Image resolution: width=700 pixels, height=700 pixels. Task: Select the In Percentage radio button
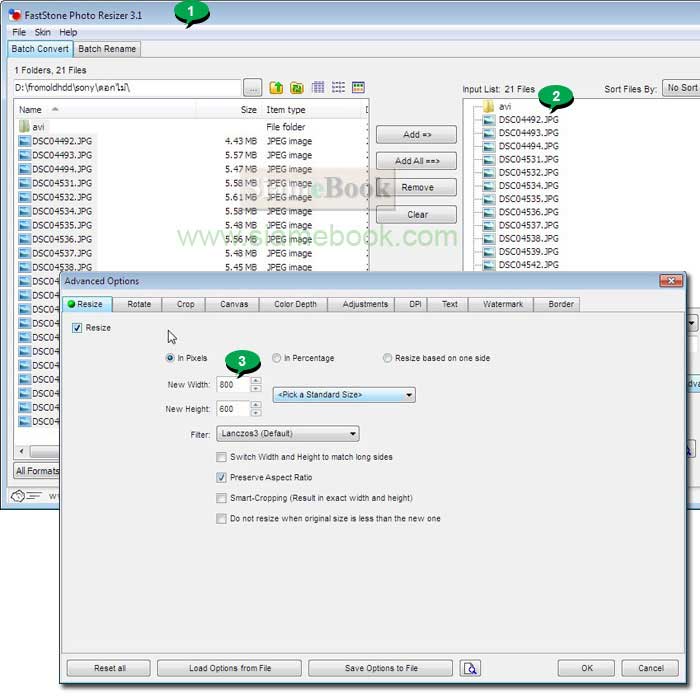click(x=276, y=358)
